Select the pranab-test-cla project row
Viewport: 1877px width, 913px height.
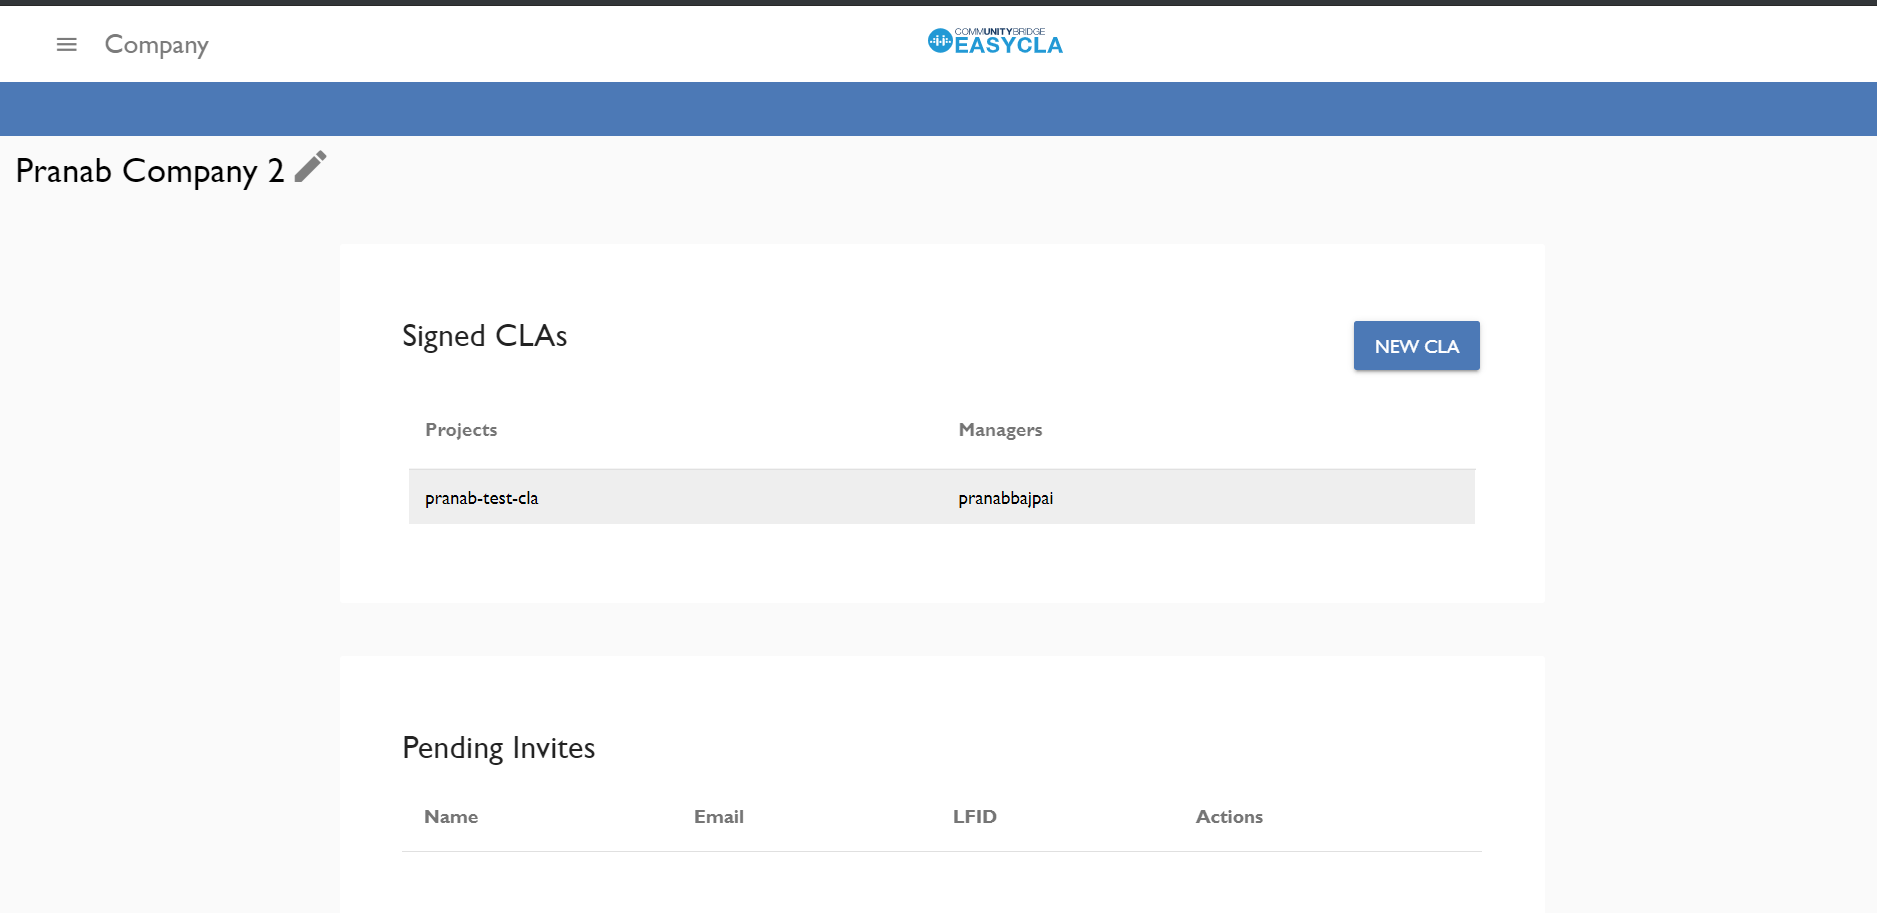click(941, 497)
